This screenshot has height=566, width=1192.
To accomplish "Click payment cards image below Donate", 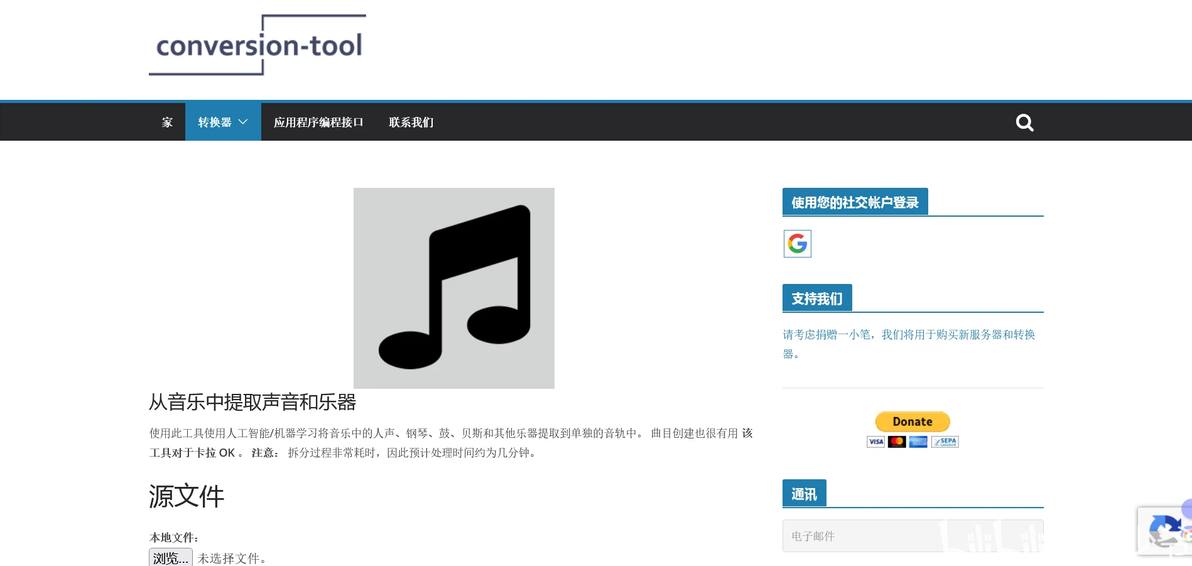I will [x=912, y=441].
